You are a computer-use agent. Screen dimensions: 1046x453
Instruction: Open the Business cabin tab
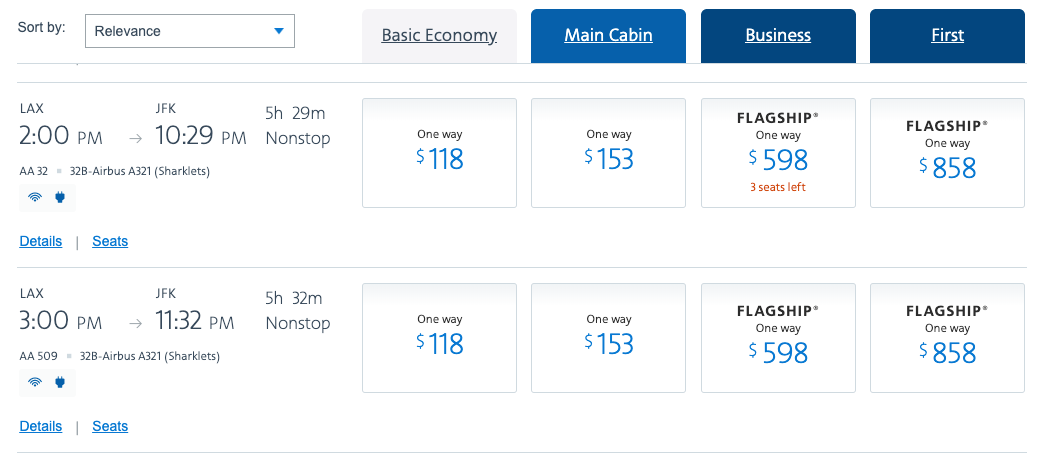tap(778, 36)
